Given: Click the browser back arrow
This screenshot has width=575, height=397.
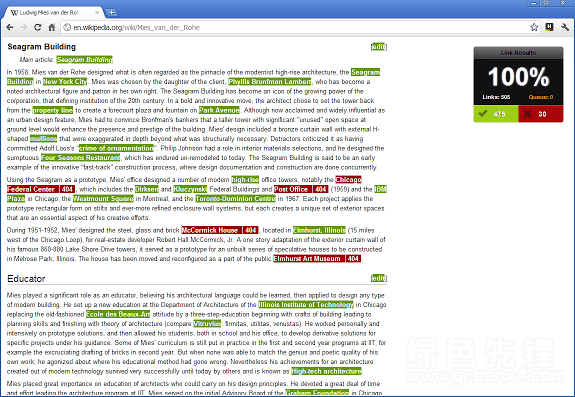Looking at the screenshot, I should click(x=10, y=27).
